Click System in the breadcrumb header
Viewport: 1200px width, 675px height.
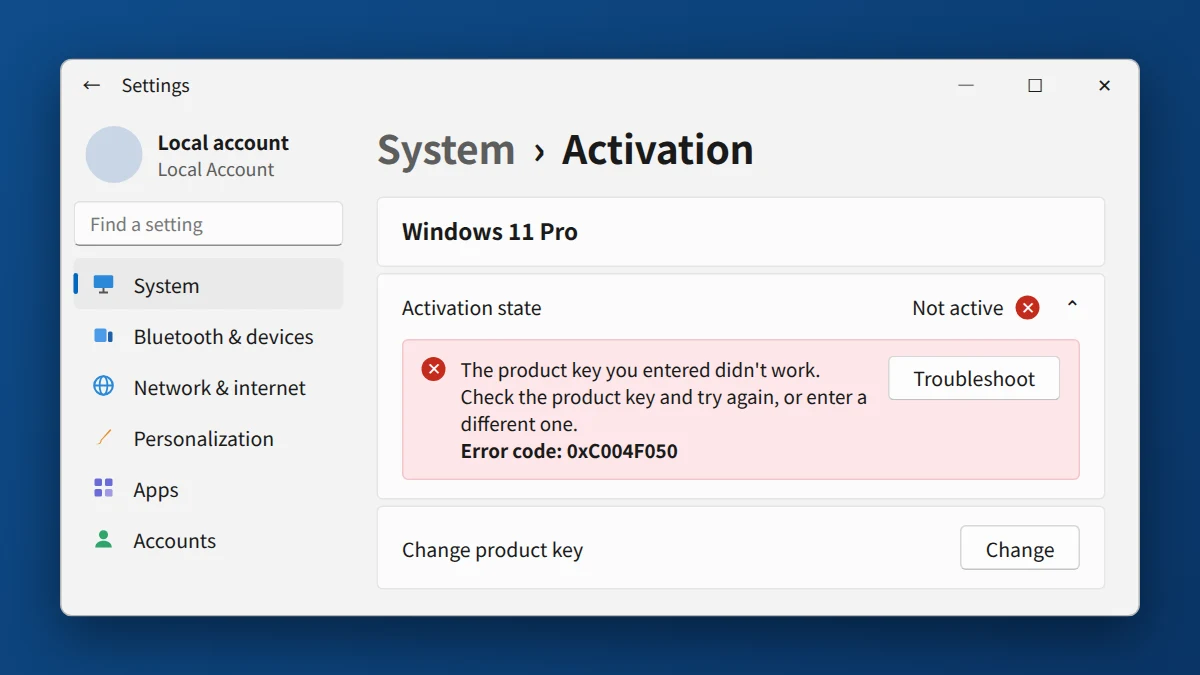(x=446, y=150)
